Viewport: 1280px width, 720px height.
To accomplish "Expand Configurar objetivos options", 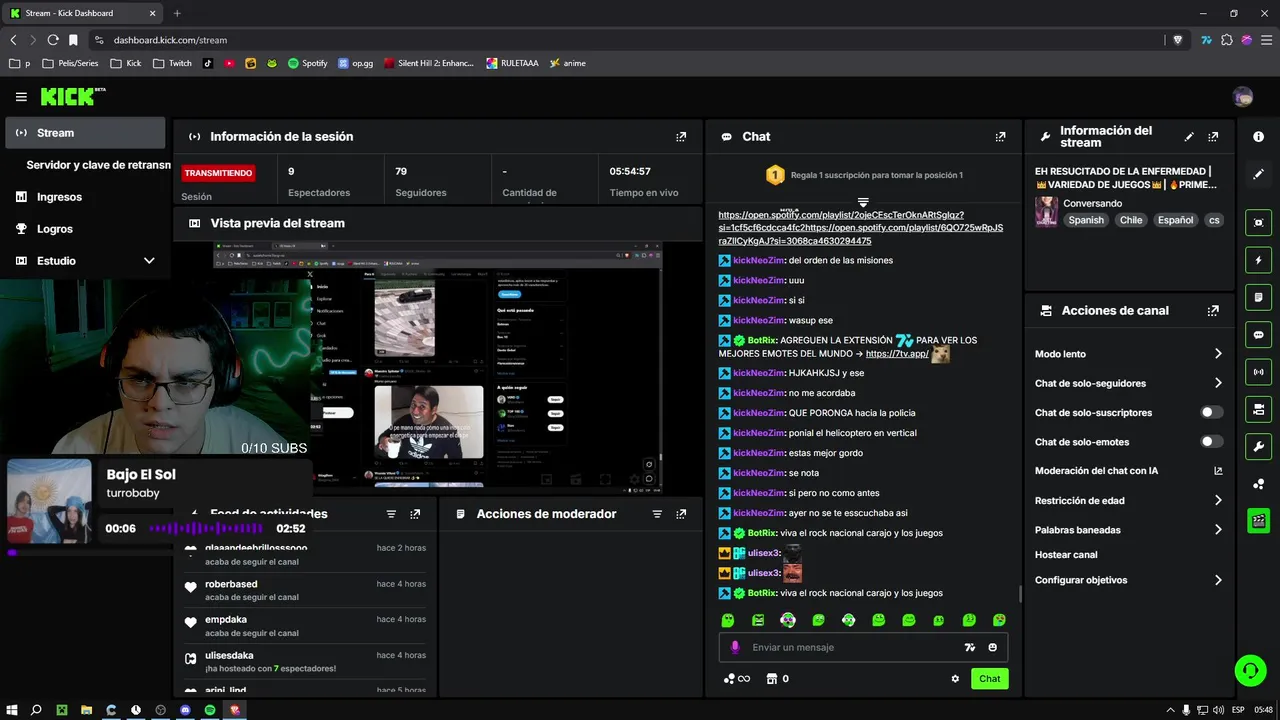I will [1218, 580].
